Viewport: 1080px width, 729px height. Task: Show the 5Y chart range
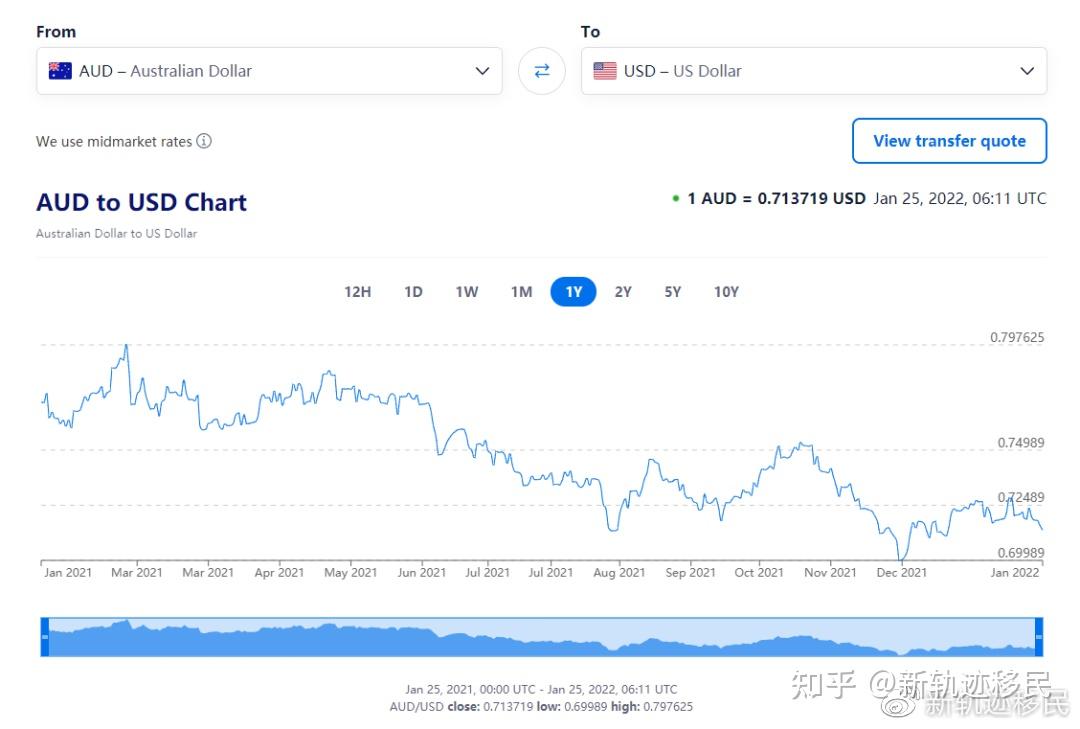pos(672,292)
